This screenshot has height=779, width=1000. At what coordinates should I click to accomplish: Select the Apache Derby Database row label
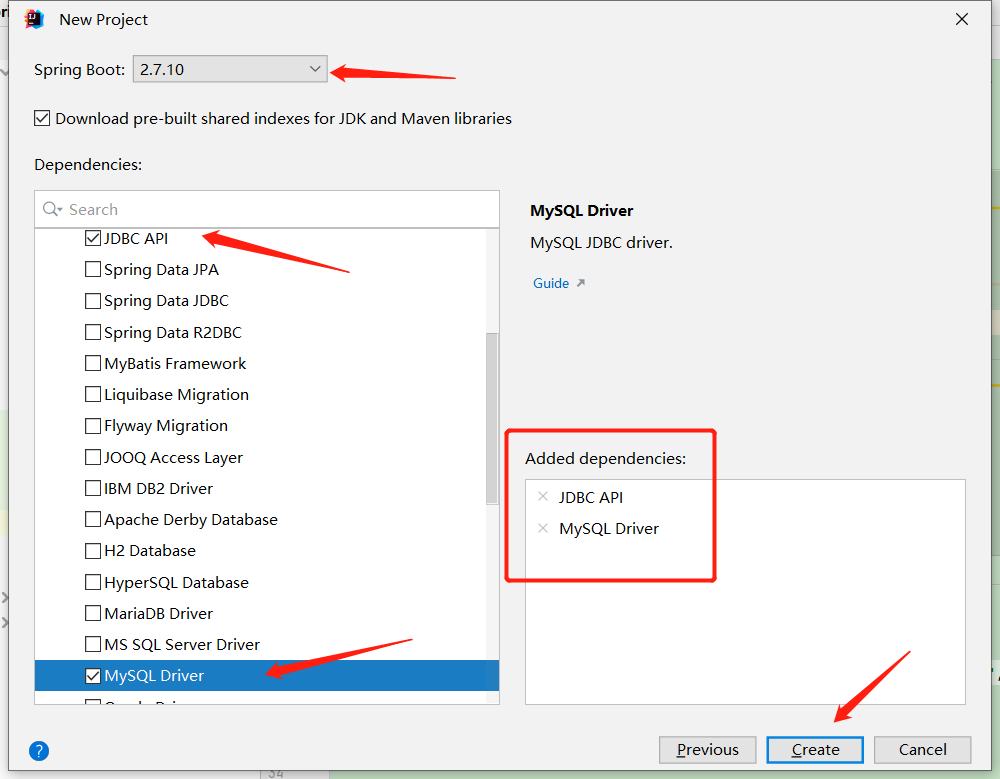[x=191, y=520]
